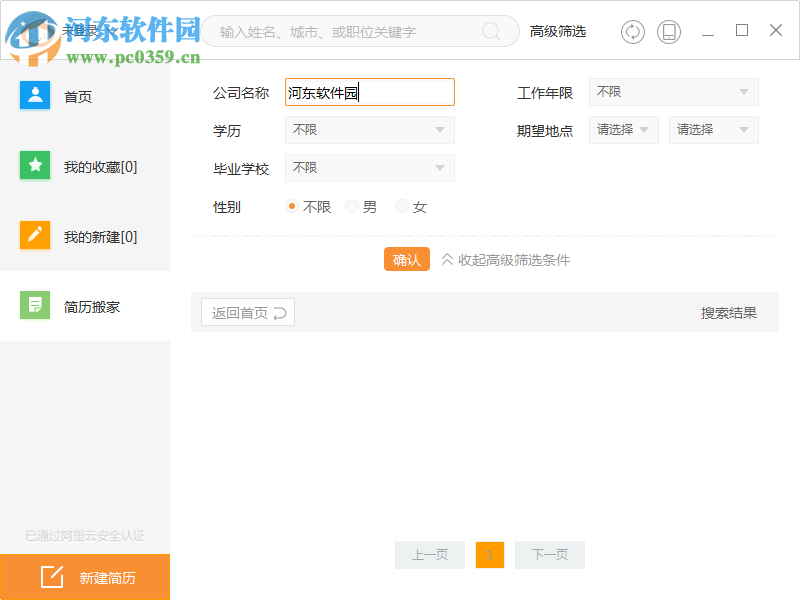Click the orange 确认 button
Screen dimensions: 800x600
coord(407,259)
